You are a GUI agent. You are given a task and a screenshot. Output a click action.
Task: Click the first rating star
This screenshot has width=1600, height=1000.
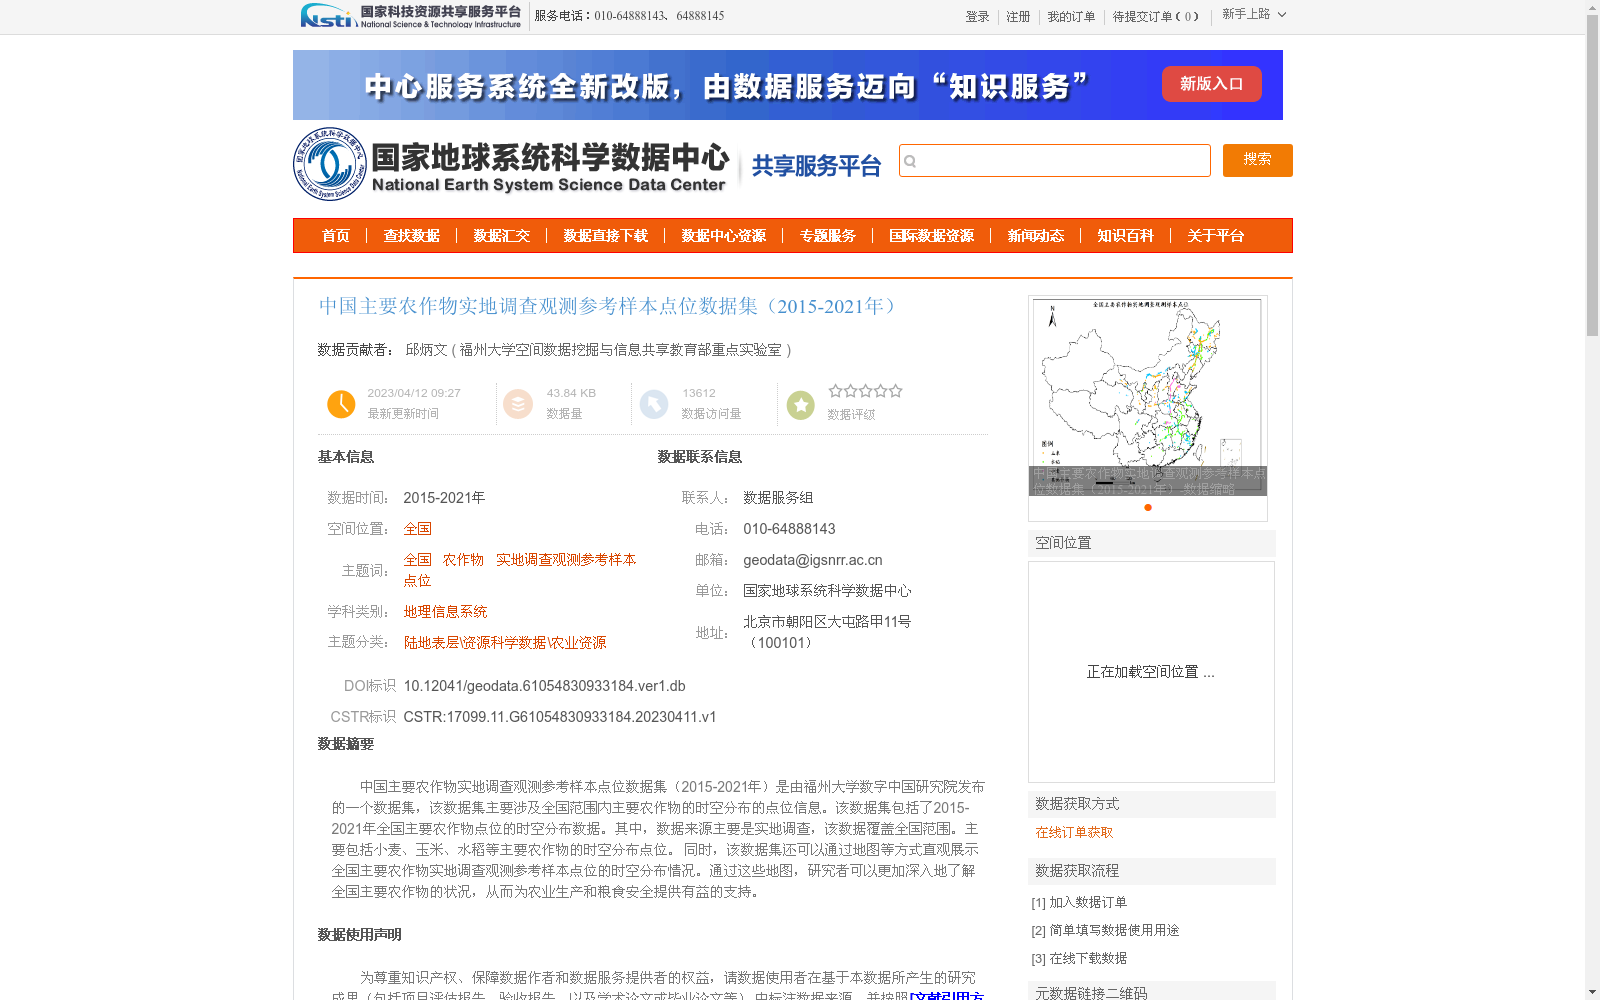click(835, 391)
